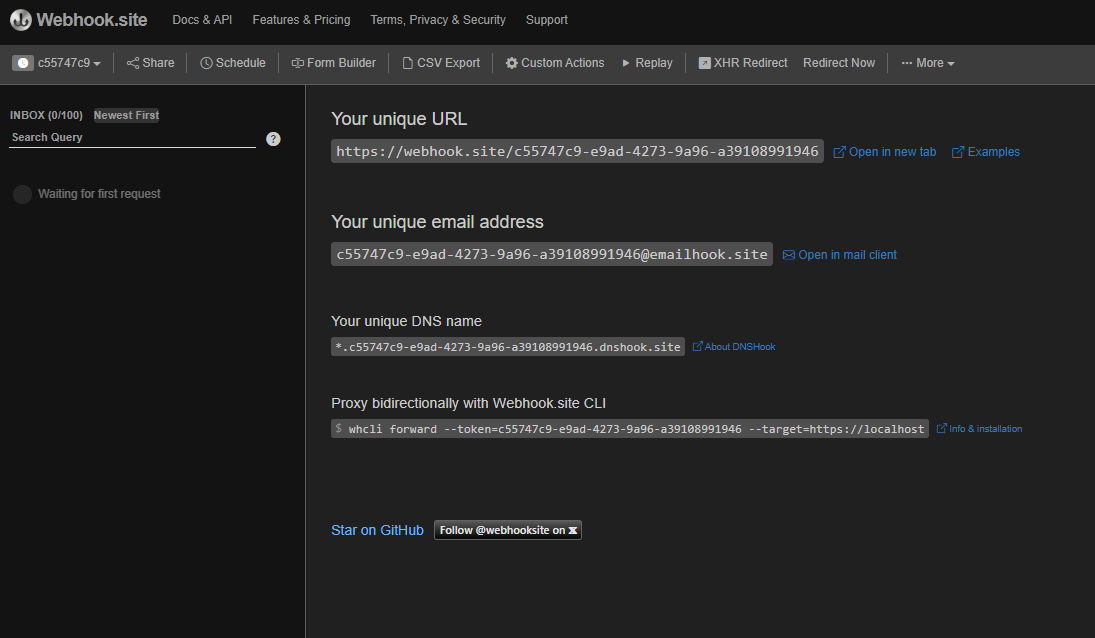Open Terms, Privacy & Security page
The width and height of the screenshot is (1095, 638).
click(x=438, y=20)
